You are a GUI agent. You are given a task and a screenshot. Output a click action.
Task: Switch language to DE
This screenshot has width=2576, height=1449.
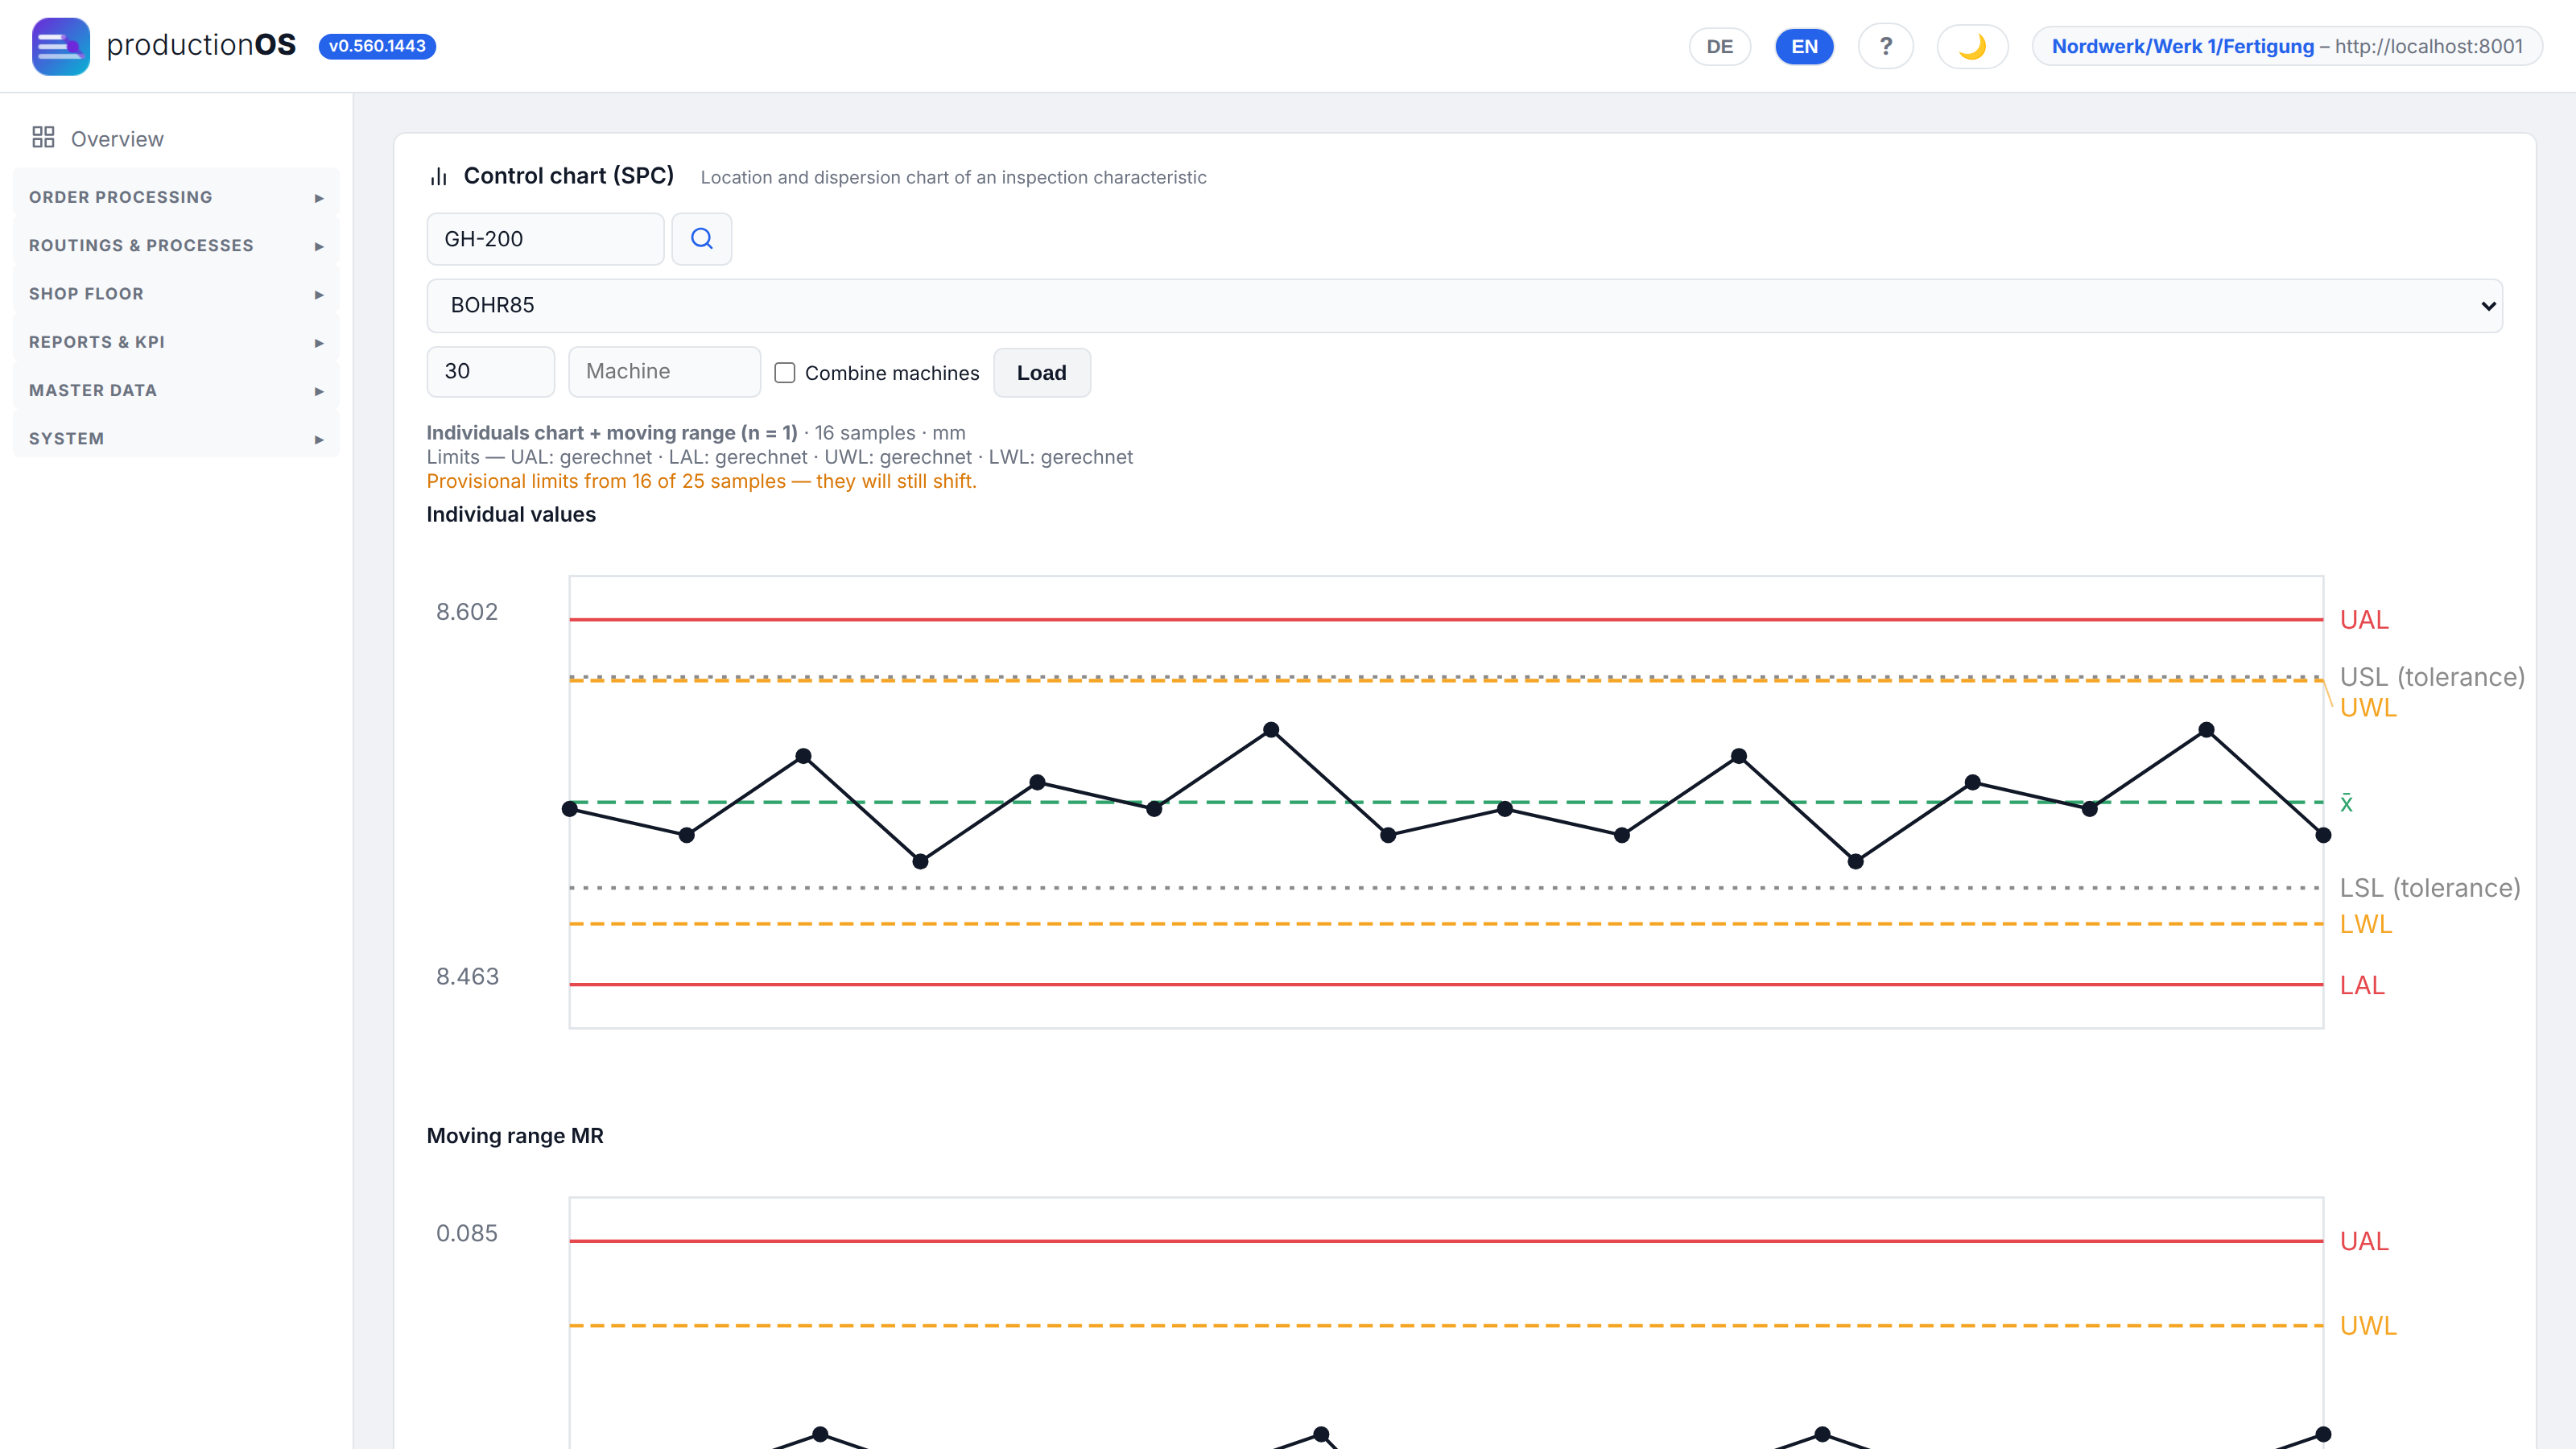click(x=1719, y=46)
